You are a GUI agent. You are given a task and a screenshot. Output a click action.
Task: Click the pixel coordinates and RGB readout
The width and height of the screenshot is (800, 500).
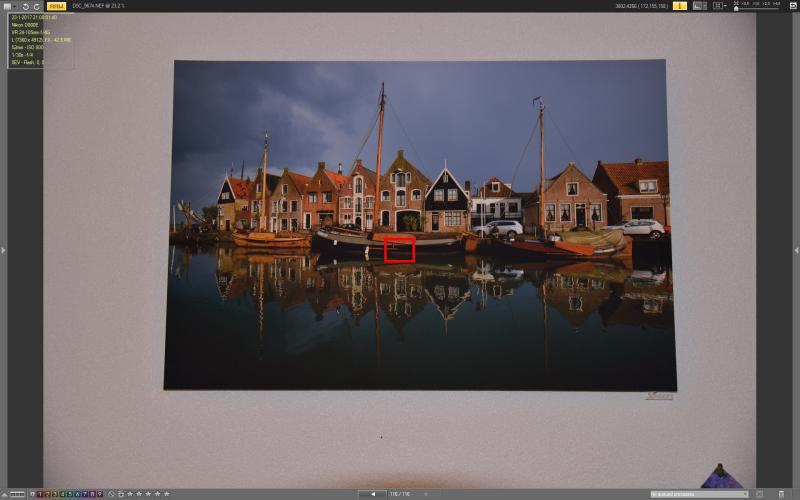642,6
